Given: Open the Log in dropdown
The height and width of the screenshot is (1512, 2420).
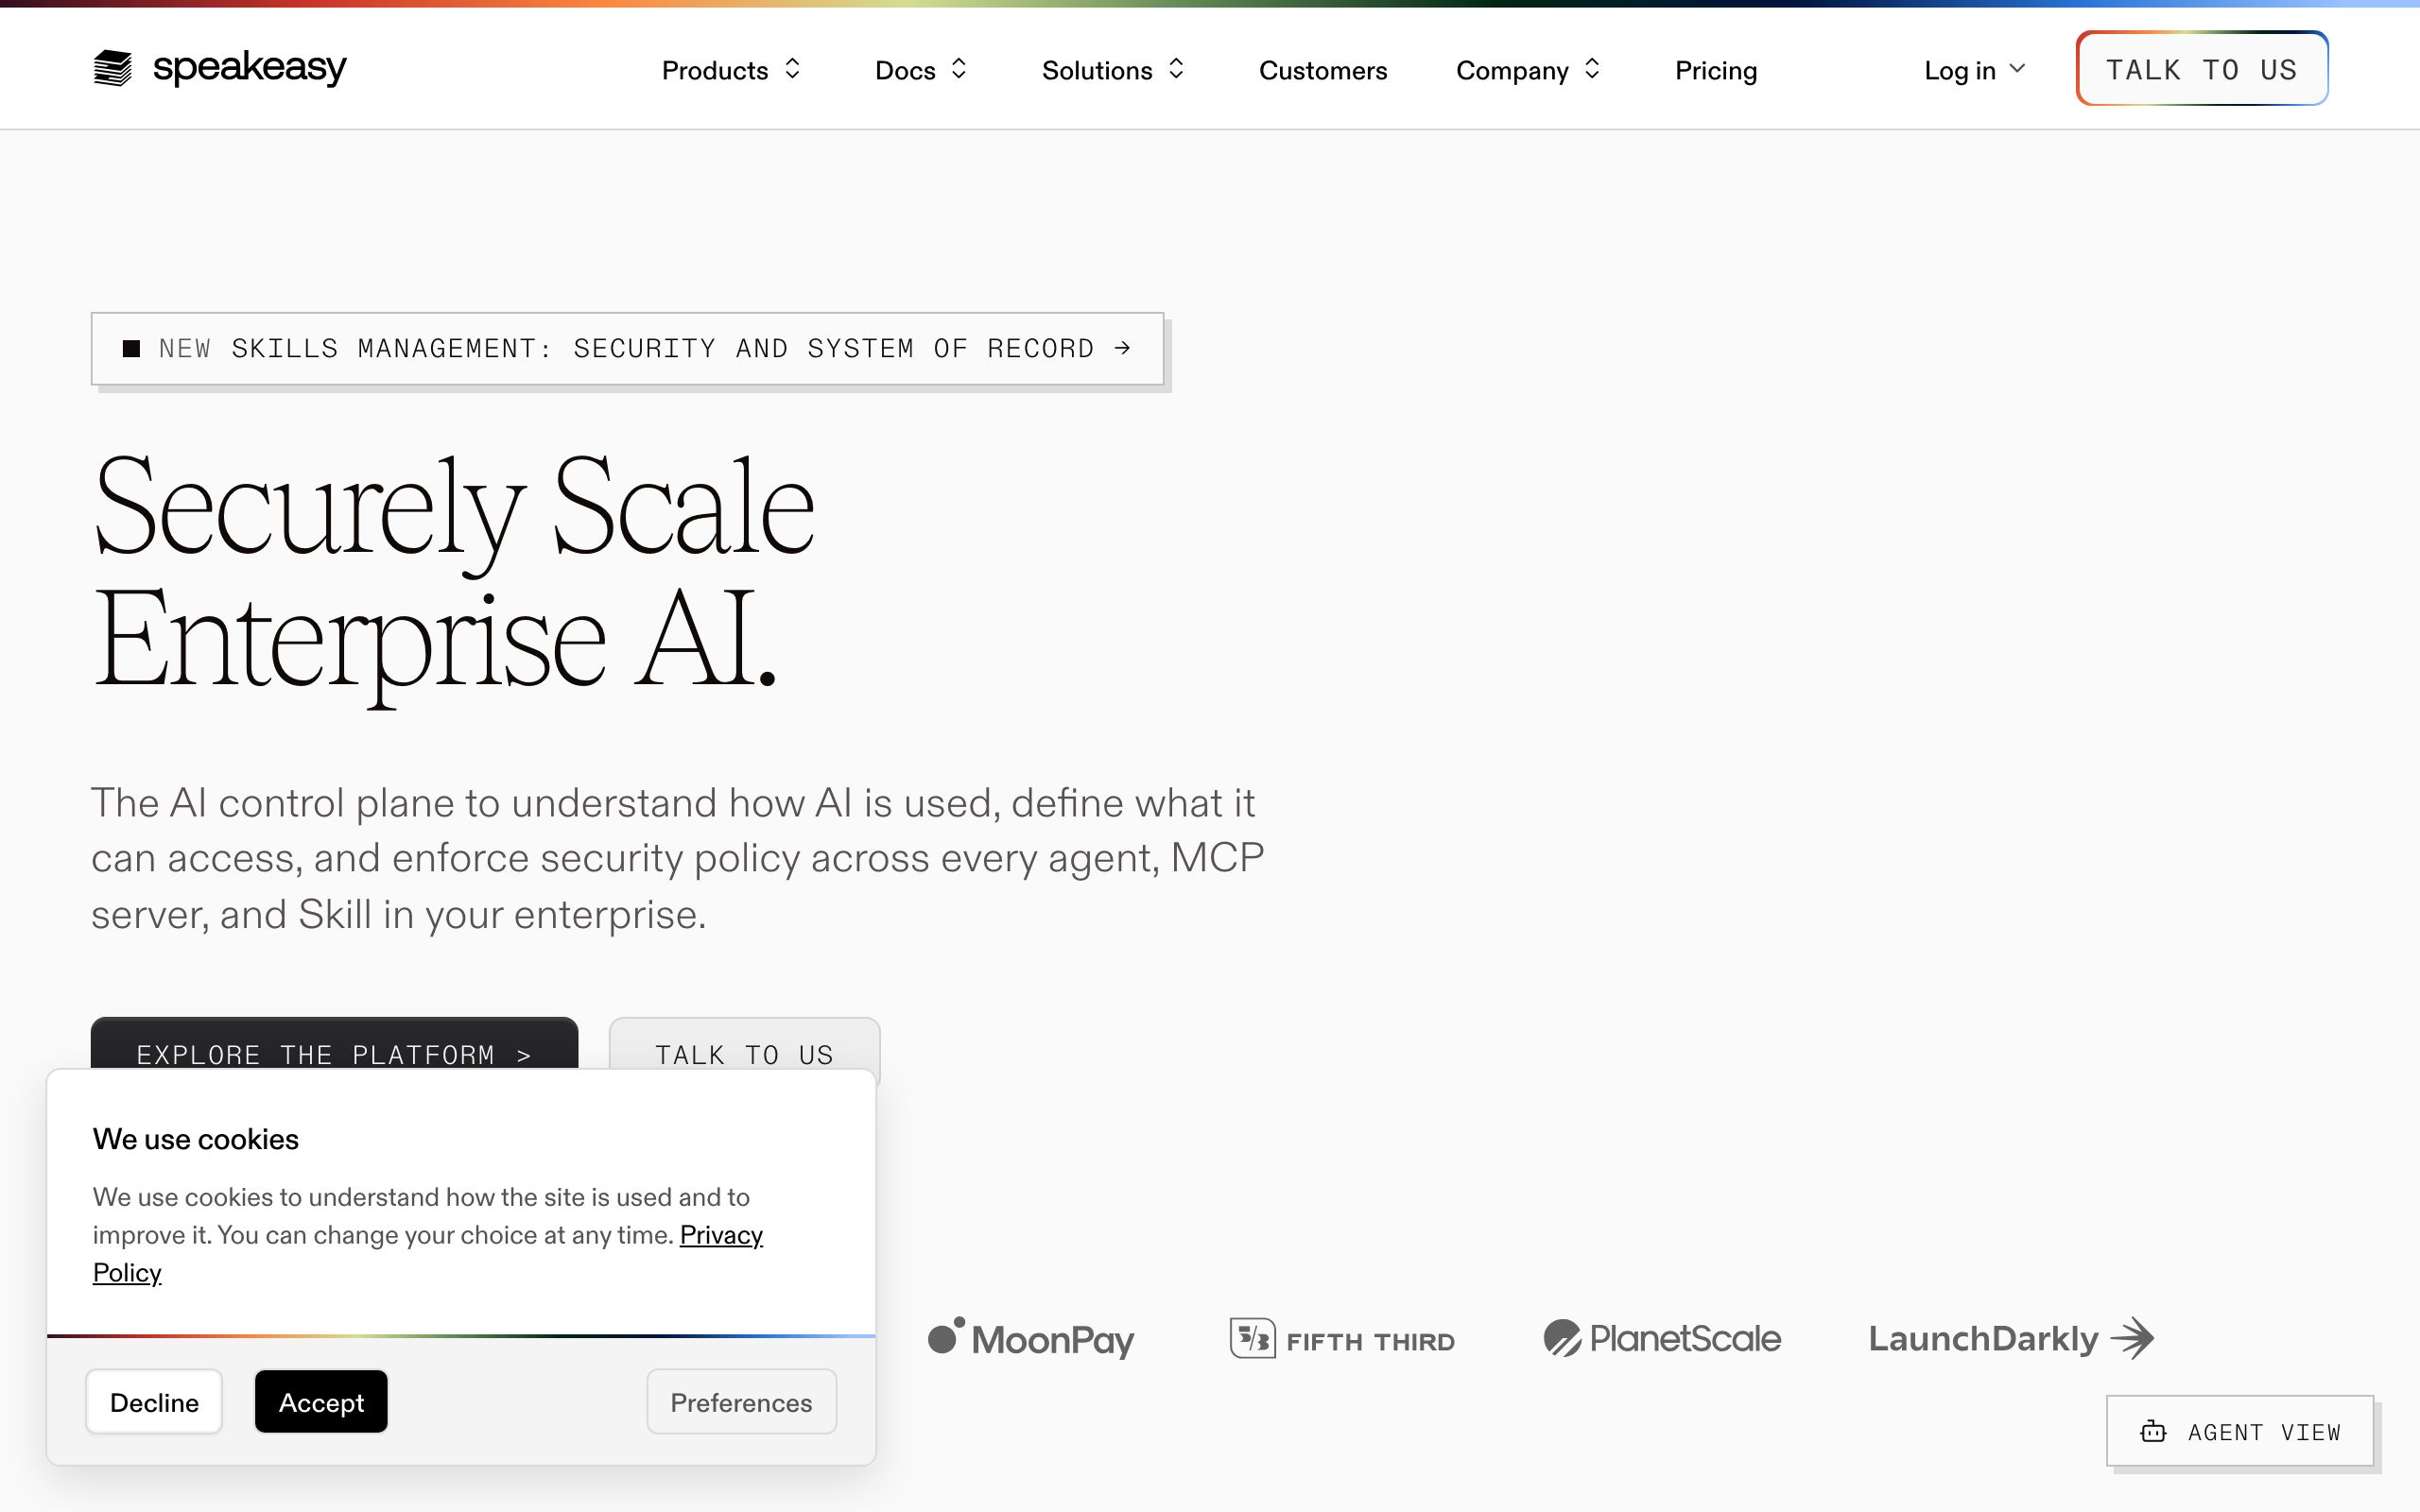Looking at the screenshot, I should click(x=1975, y=70).
